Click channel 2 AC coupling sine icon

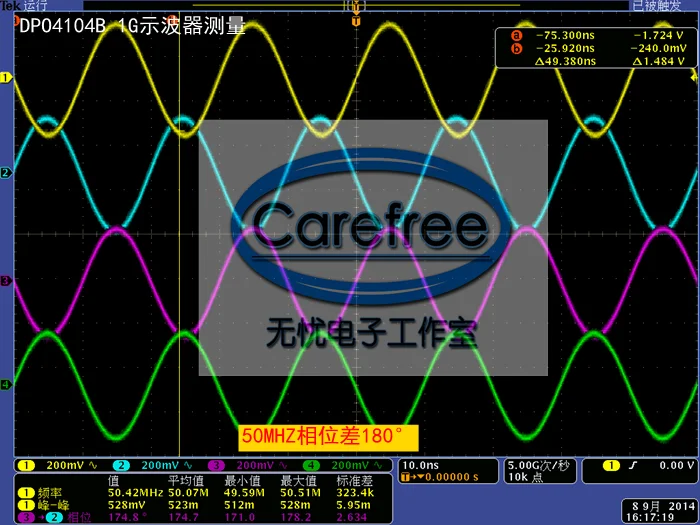pyautogui.click(x=188, y=466)
